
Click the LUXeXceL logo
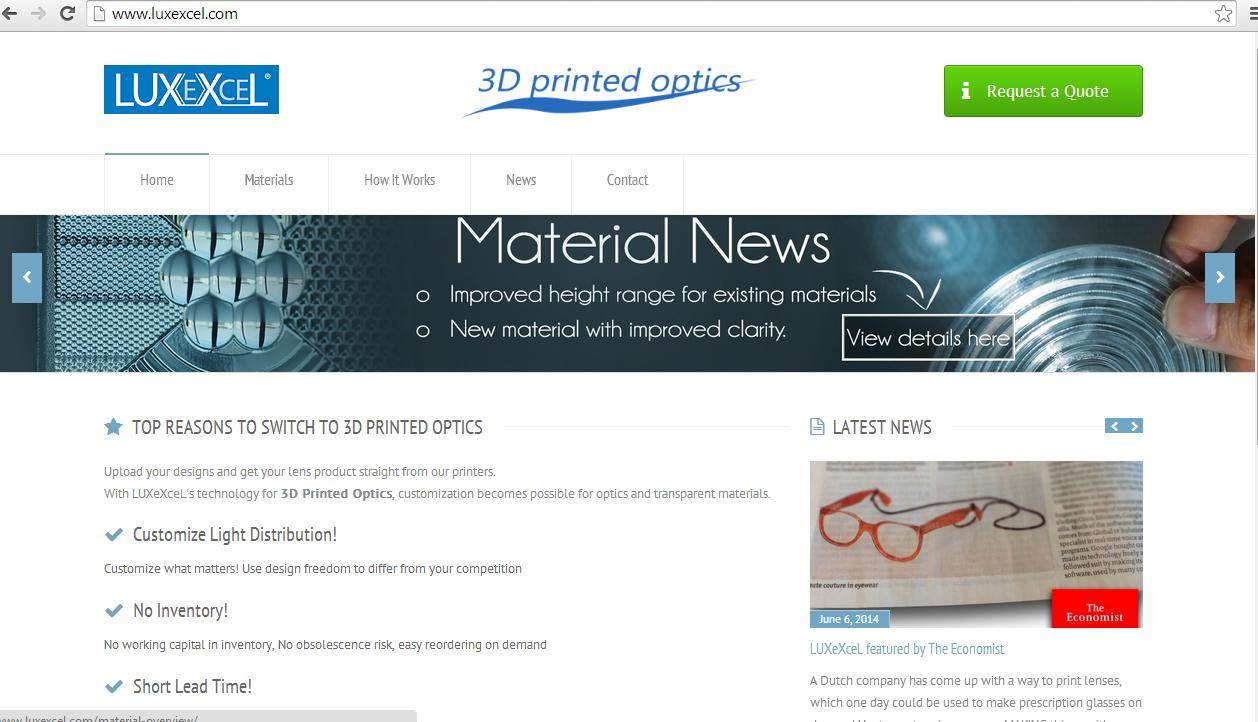tap(191, 90)
